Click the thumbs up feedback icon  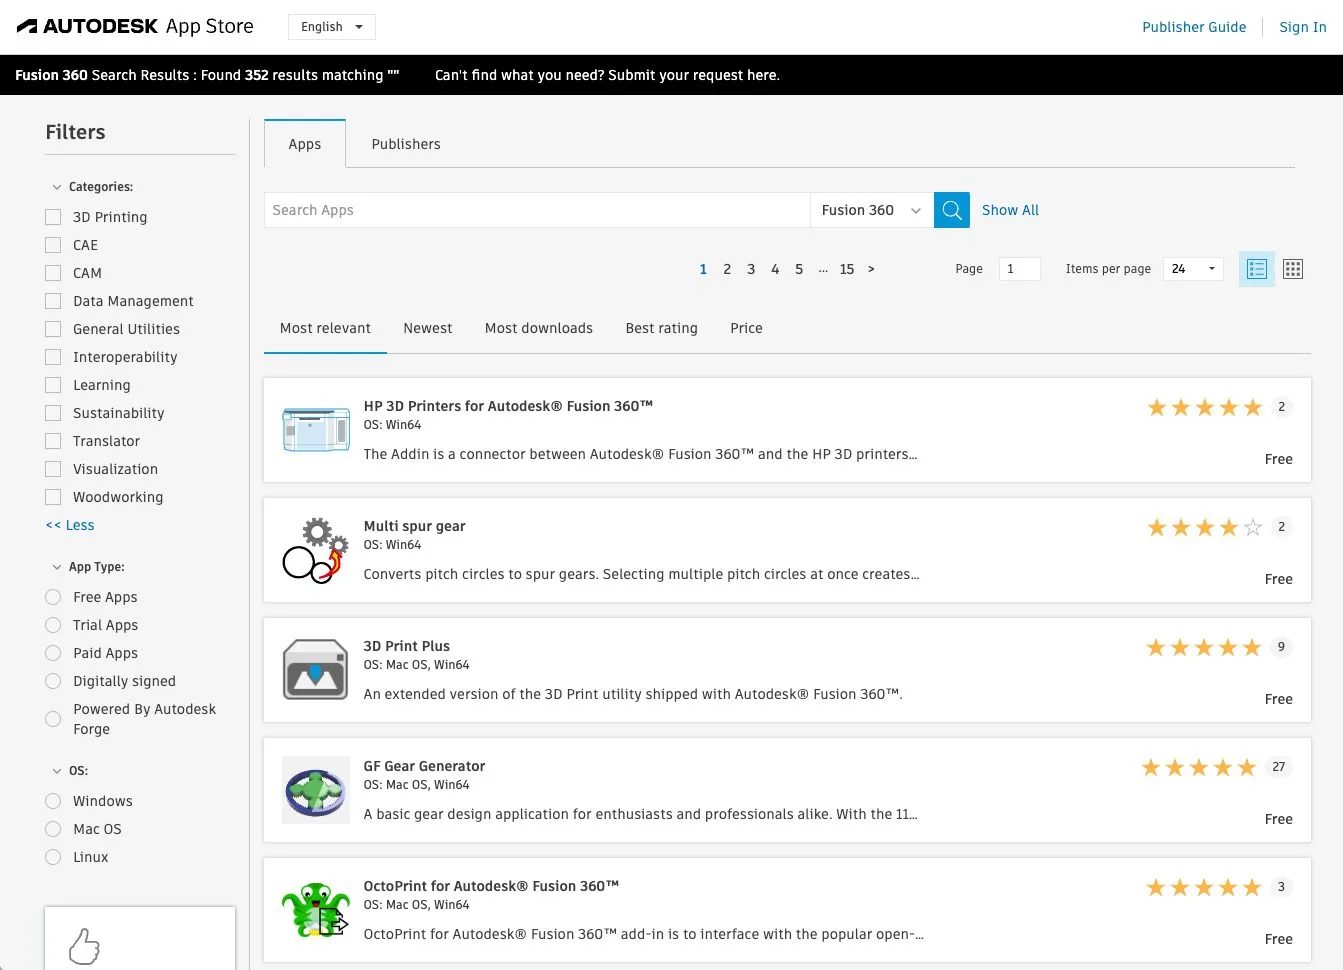(x=85, y=946)
